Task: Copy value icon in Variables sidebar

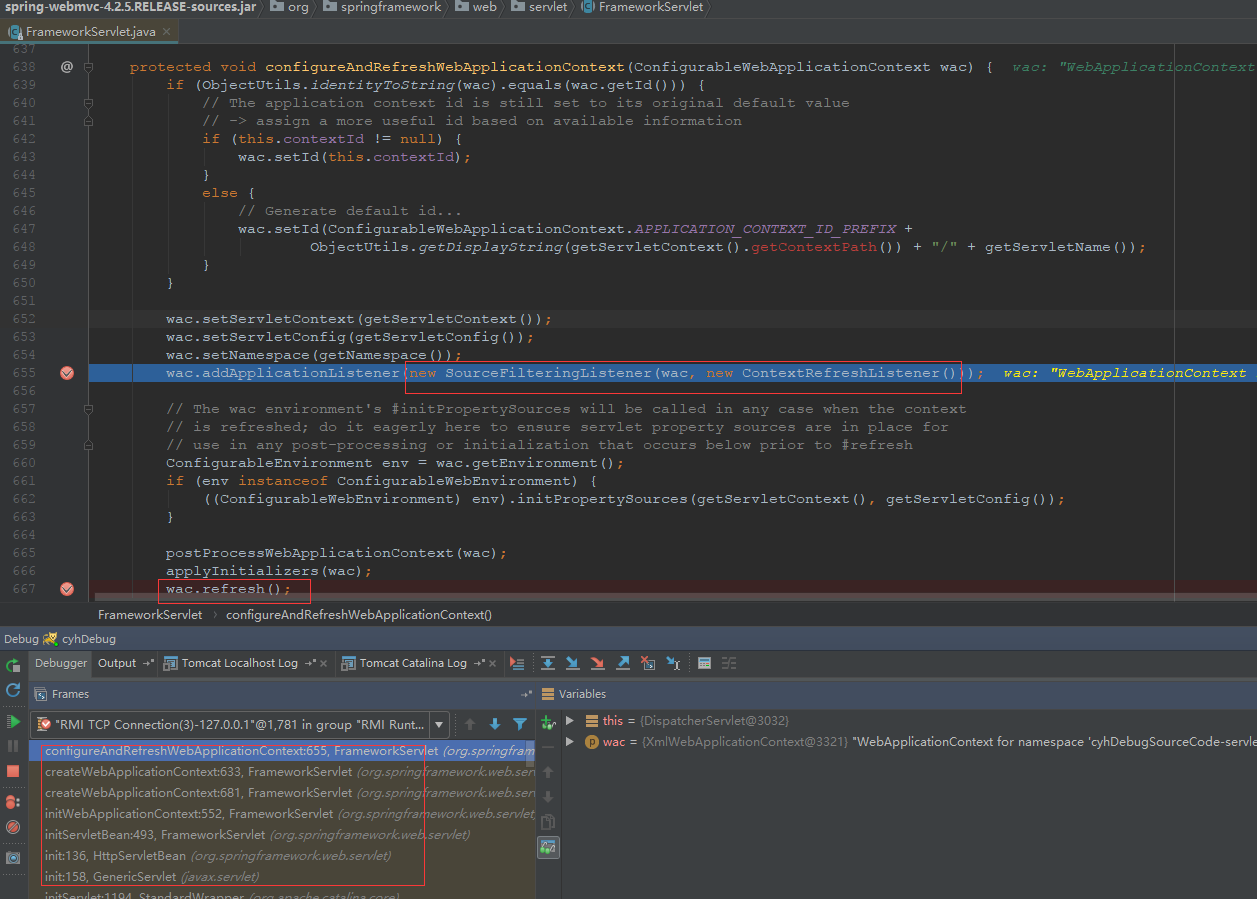Action: [x=548, y=822]
